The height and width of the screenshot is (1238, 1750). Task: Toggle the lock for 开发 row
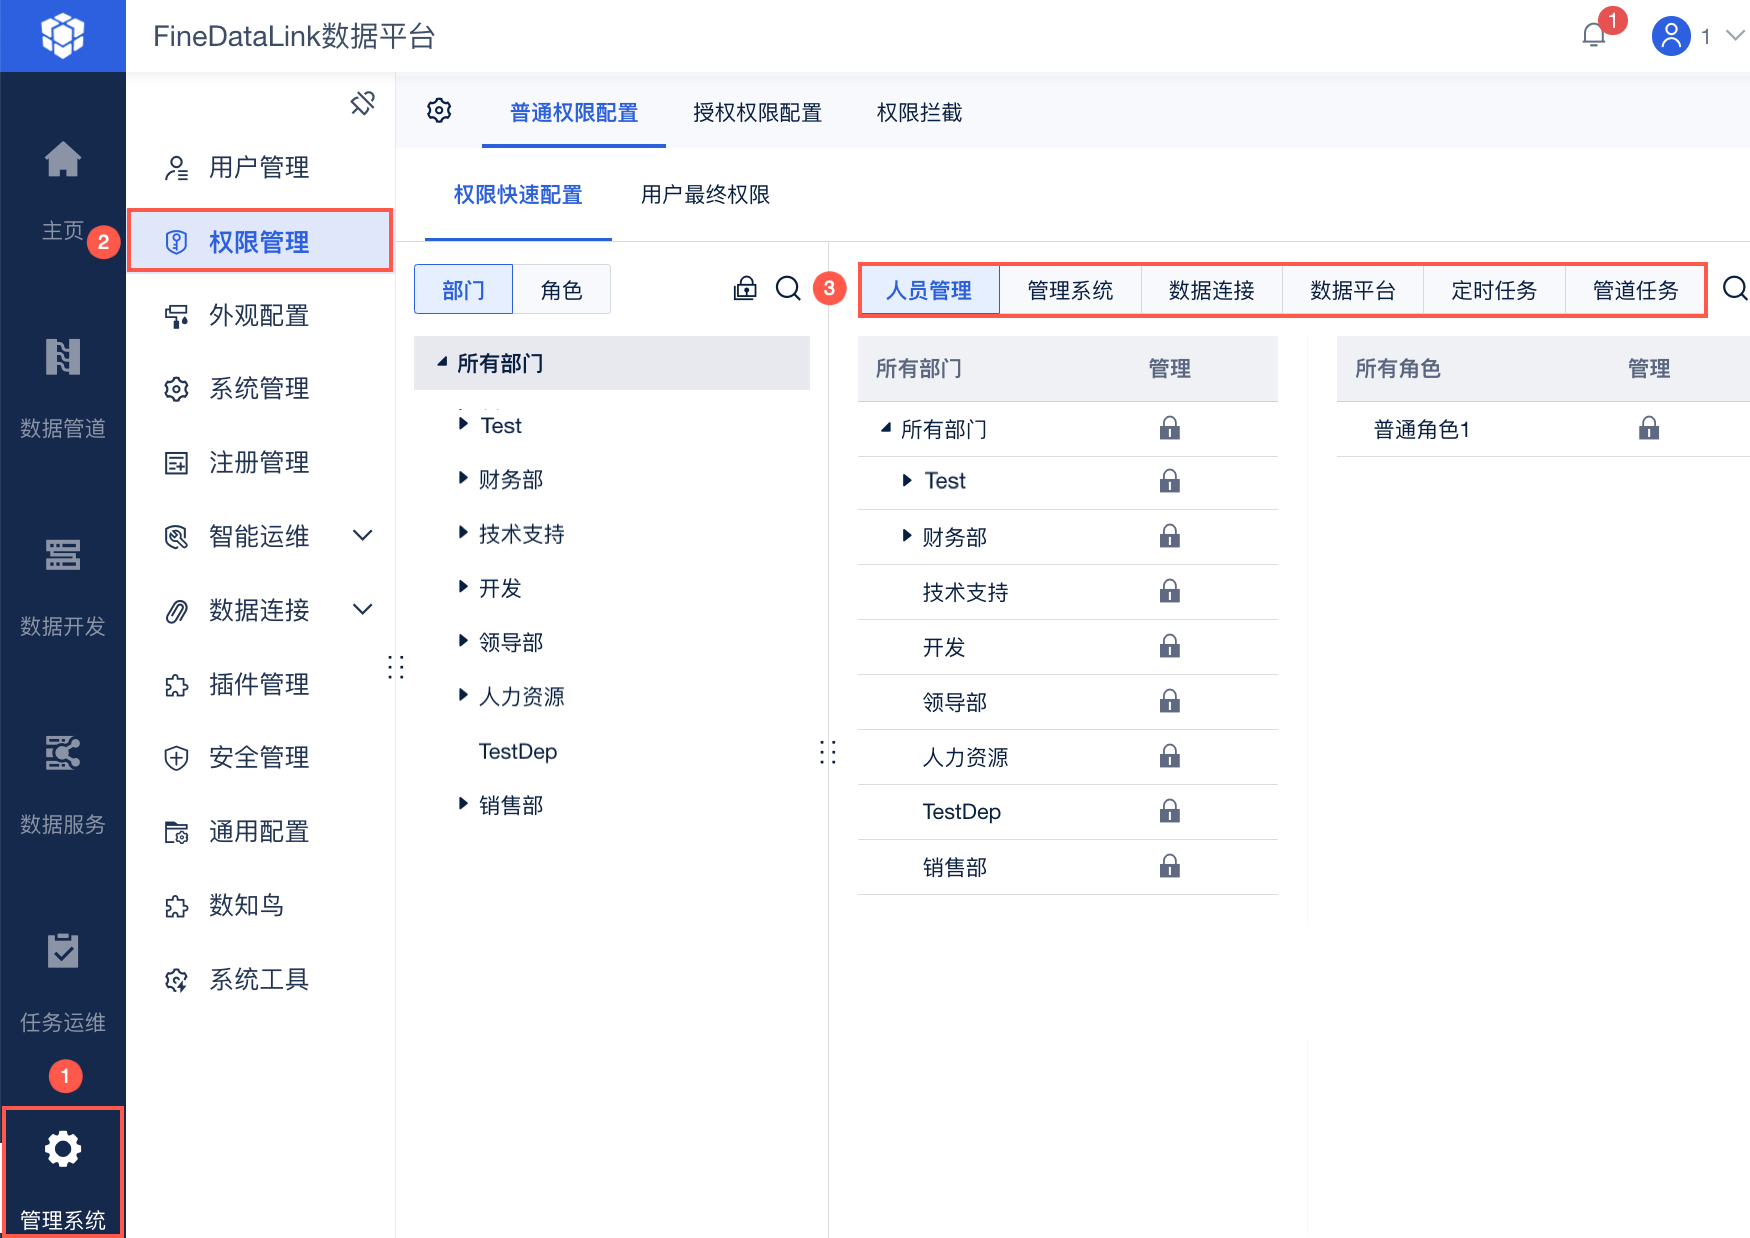tap(1170, 647)
